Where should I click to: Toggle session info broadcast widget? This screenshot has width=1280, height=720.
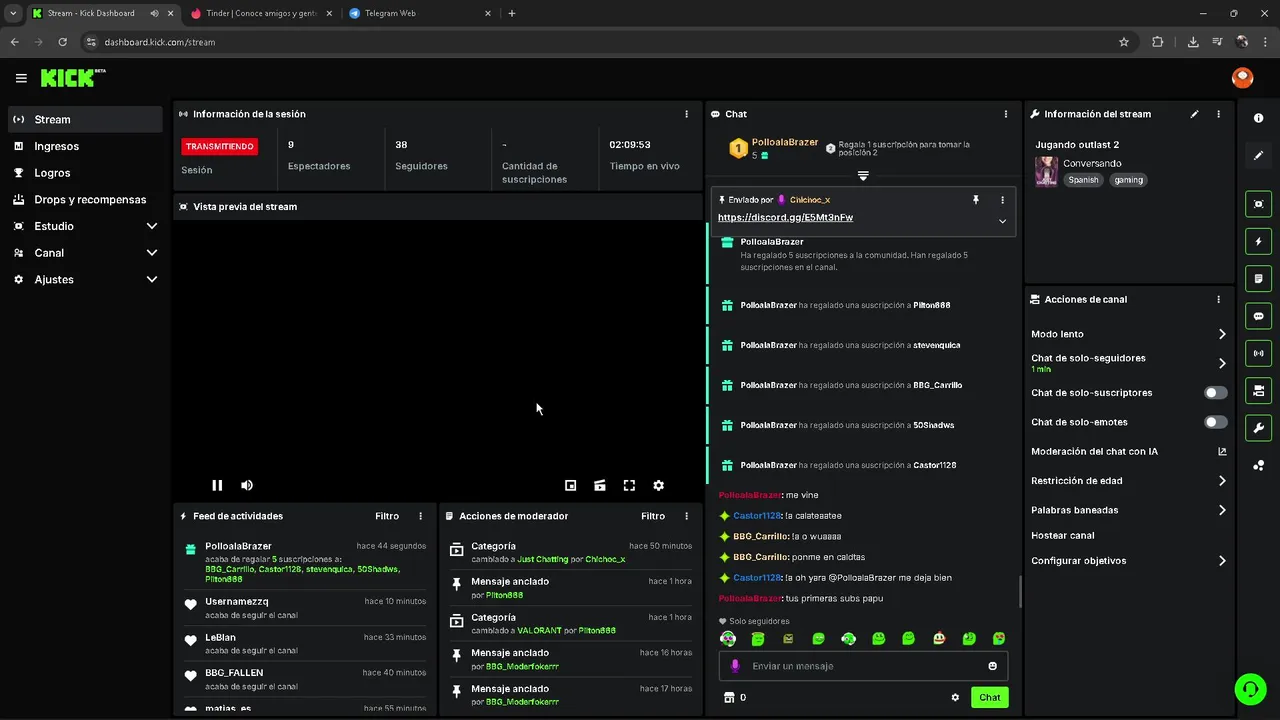(x=1258, y=353)
